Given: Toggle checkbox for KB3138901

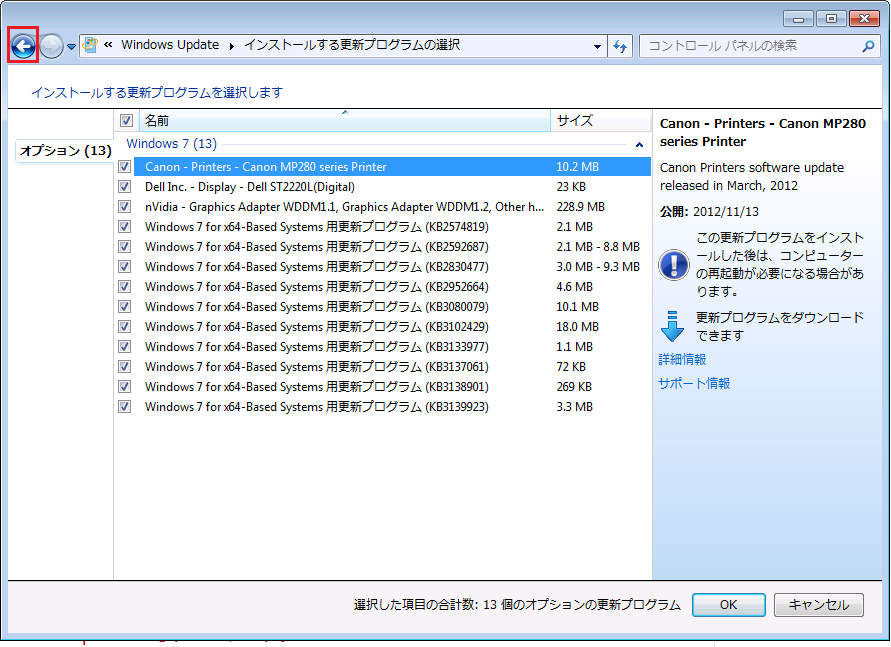Looking at the screenshot, I should click(x=124, y=387).
